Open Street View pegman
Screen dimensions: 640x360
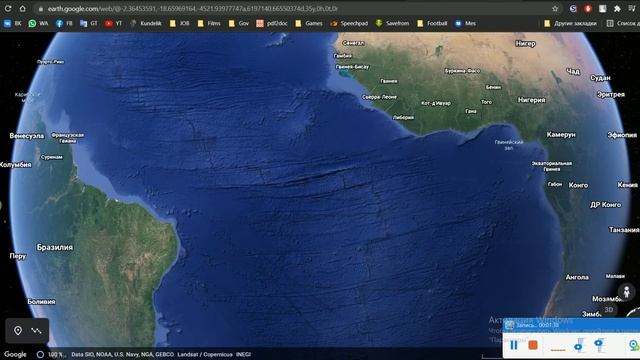click(627, 291)
